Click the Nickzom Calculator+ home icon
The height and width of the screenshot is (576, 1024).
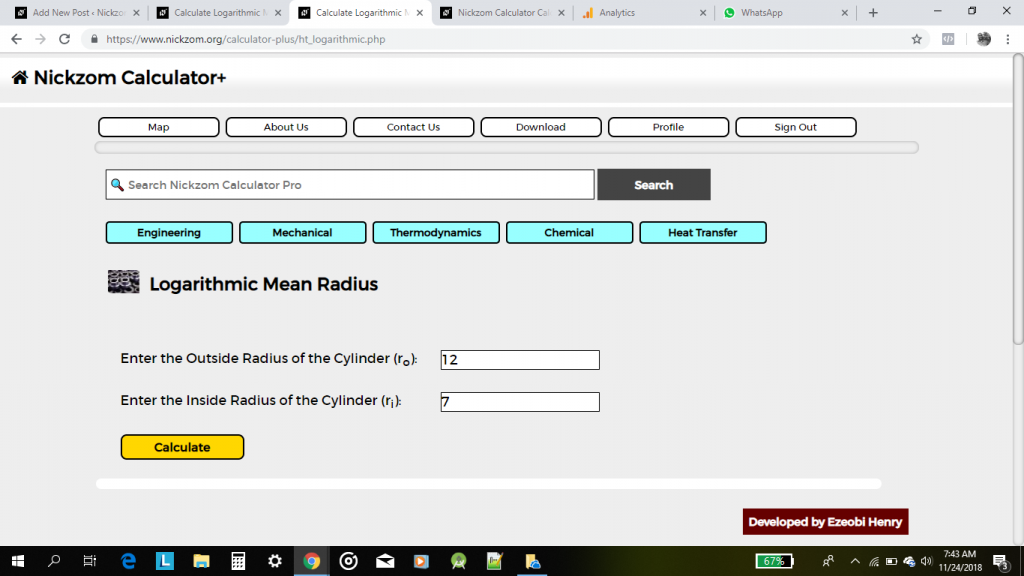pos(20,78)
